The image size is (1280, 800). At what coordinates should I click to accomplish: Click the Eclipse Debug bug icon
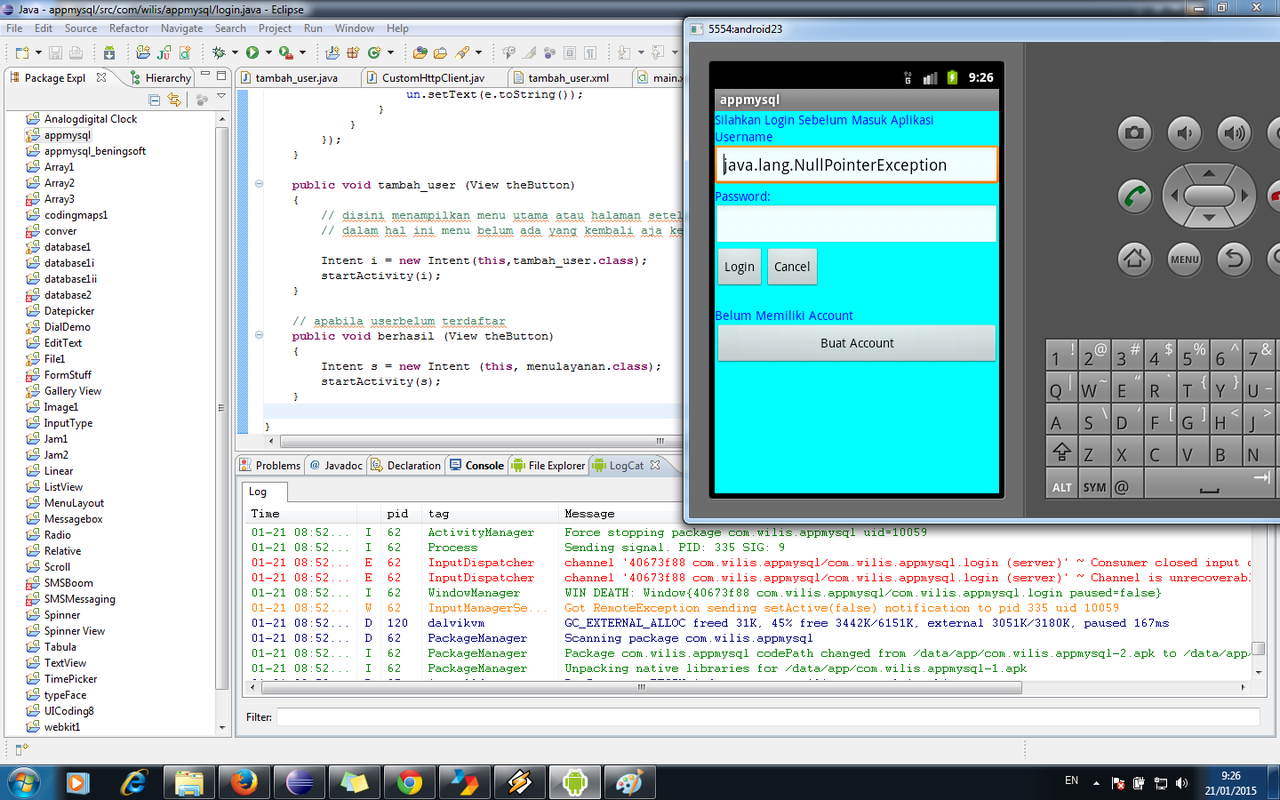click(219, 52)
